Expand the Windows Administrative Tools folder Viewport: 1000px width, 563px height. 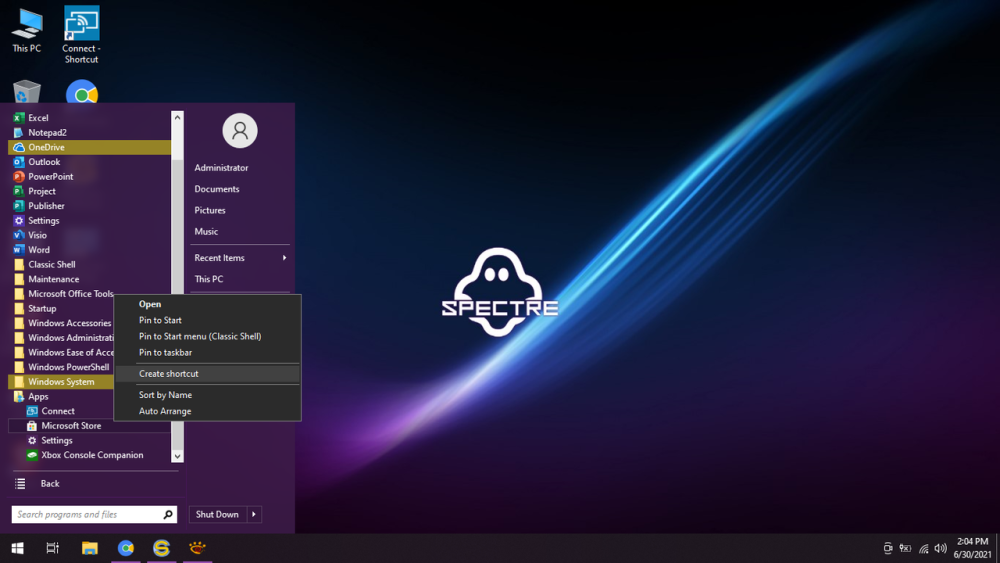62,338
